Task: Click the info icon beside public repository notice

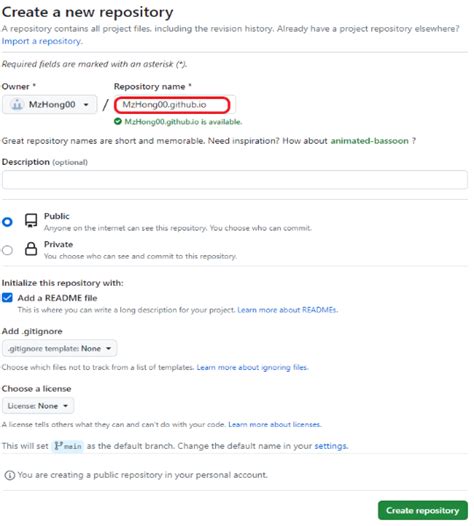Action: [x=9, y=475]
